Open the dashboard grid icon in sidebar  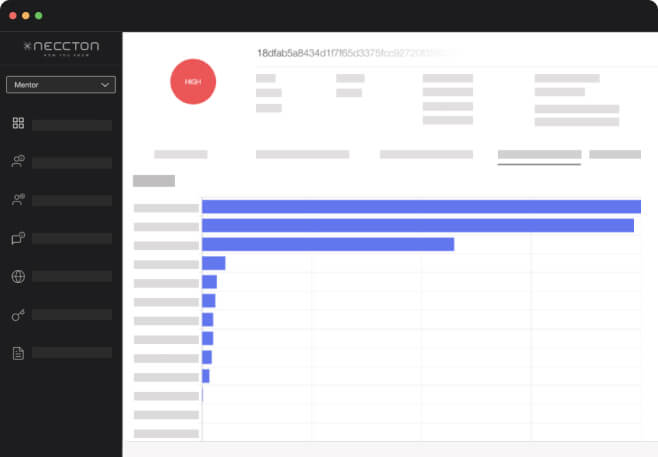pos(18,123)
